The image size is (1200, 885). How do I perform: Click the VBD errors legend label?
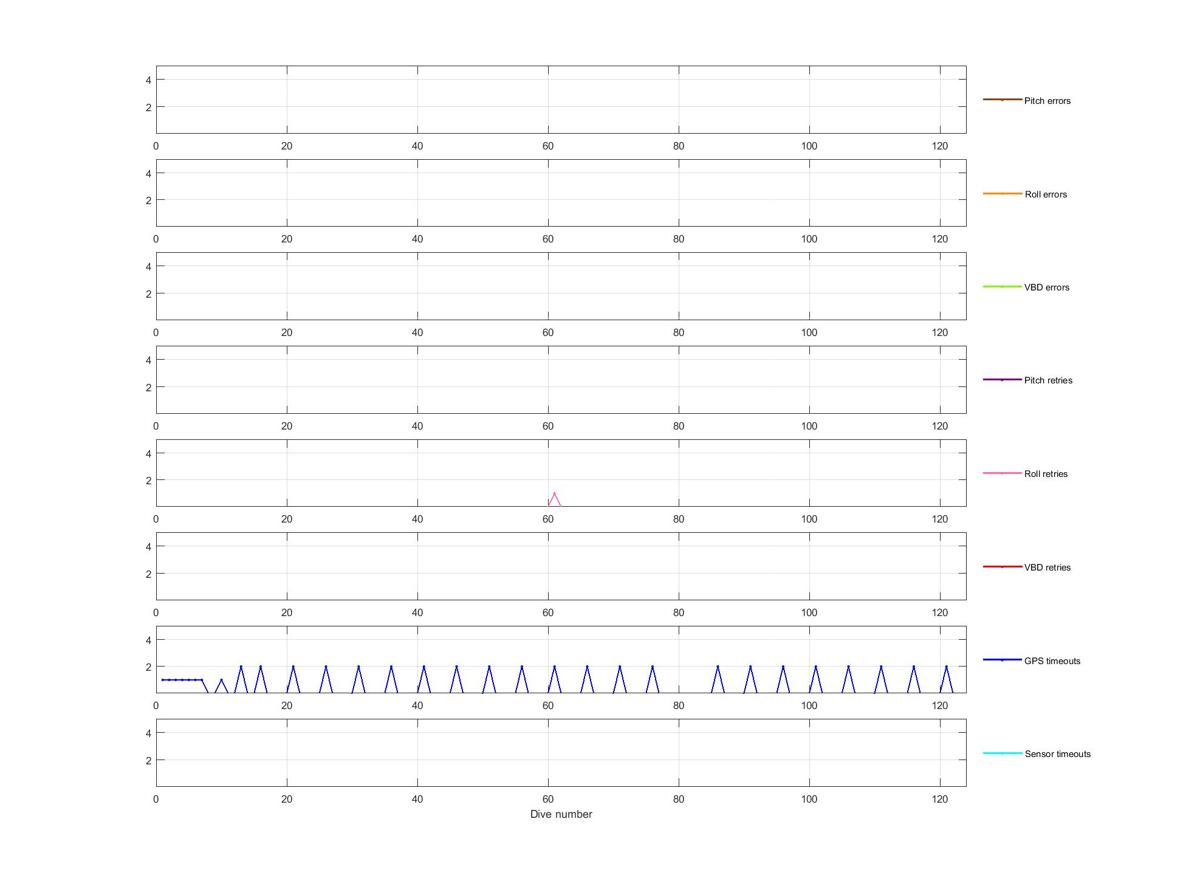(1047, 287)
